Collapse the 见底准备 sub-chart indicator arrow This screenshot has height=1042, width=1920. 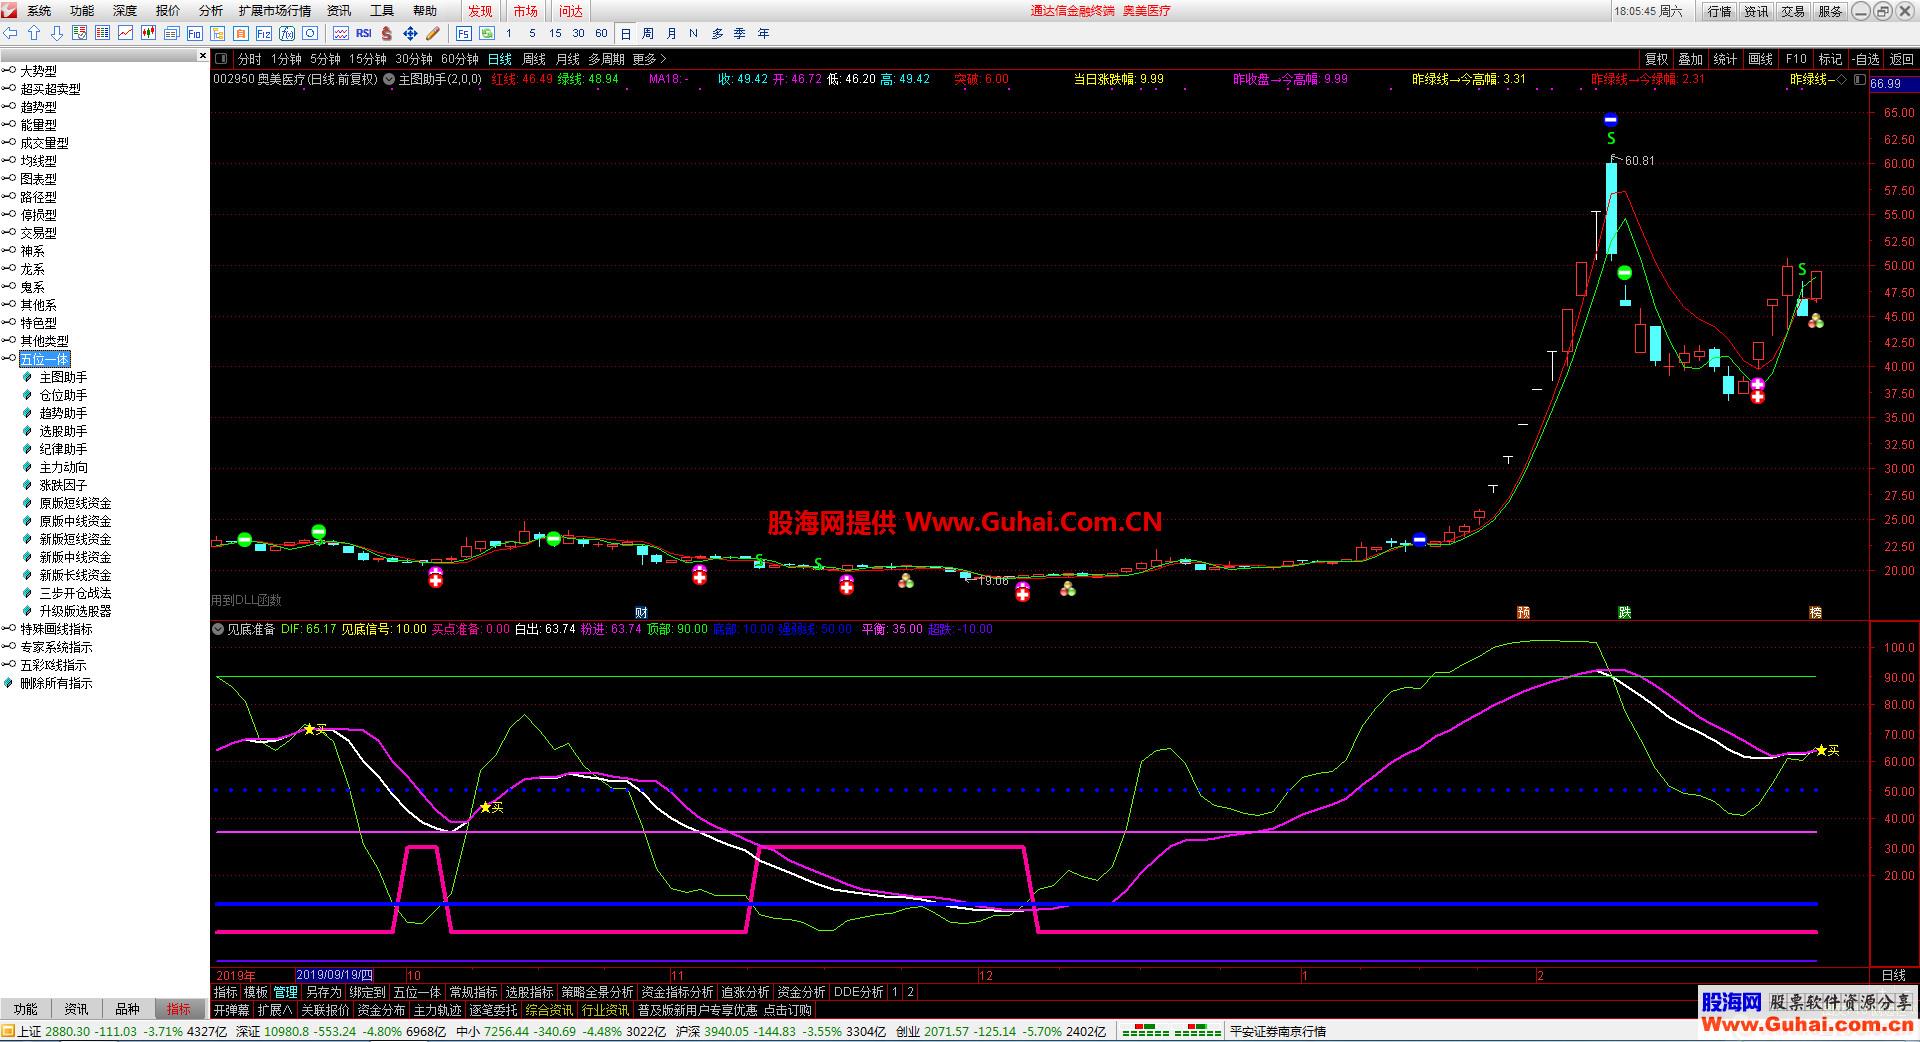219,629
